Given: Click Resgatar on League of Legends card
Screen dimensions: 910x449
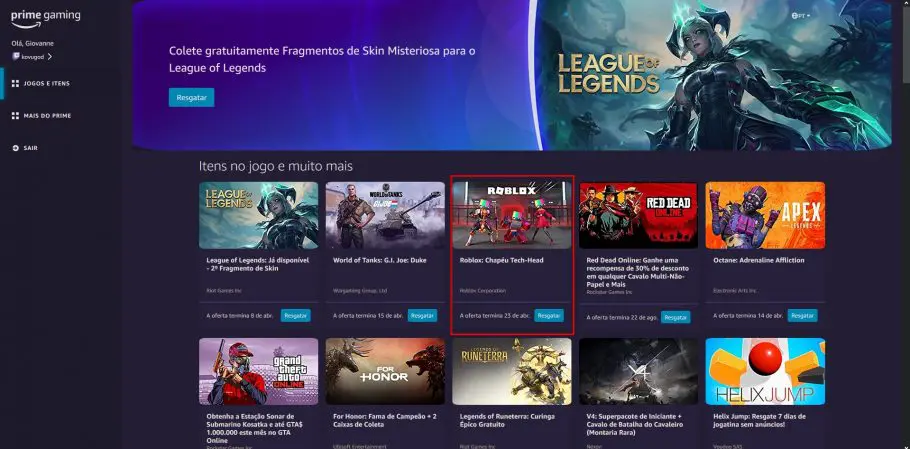Looking at the screenshot, I should 296,316.
